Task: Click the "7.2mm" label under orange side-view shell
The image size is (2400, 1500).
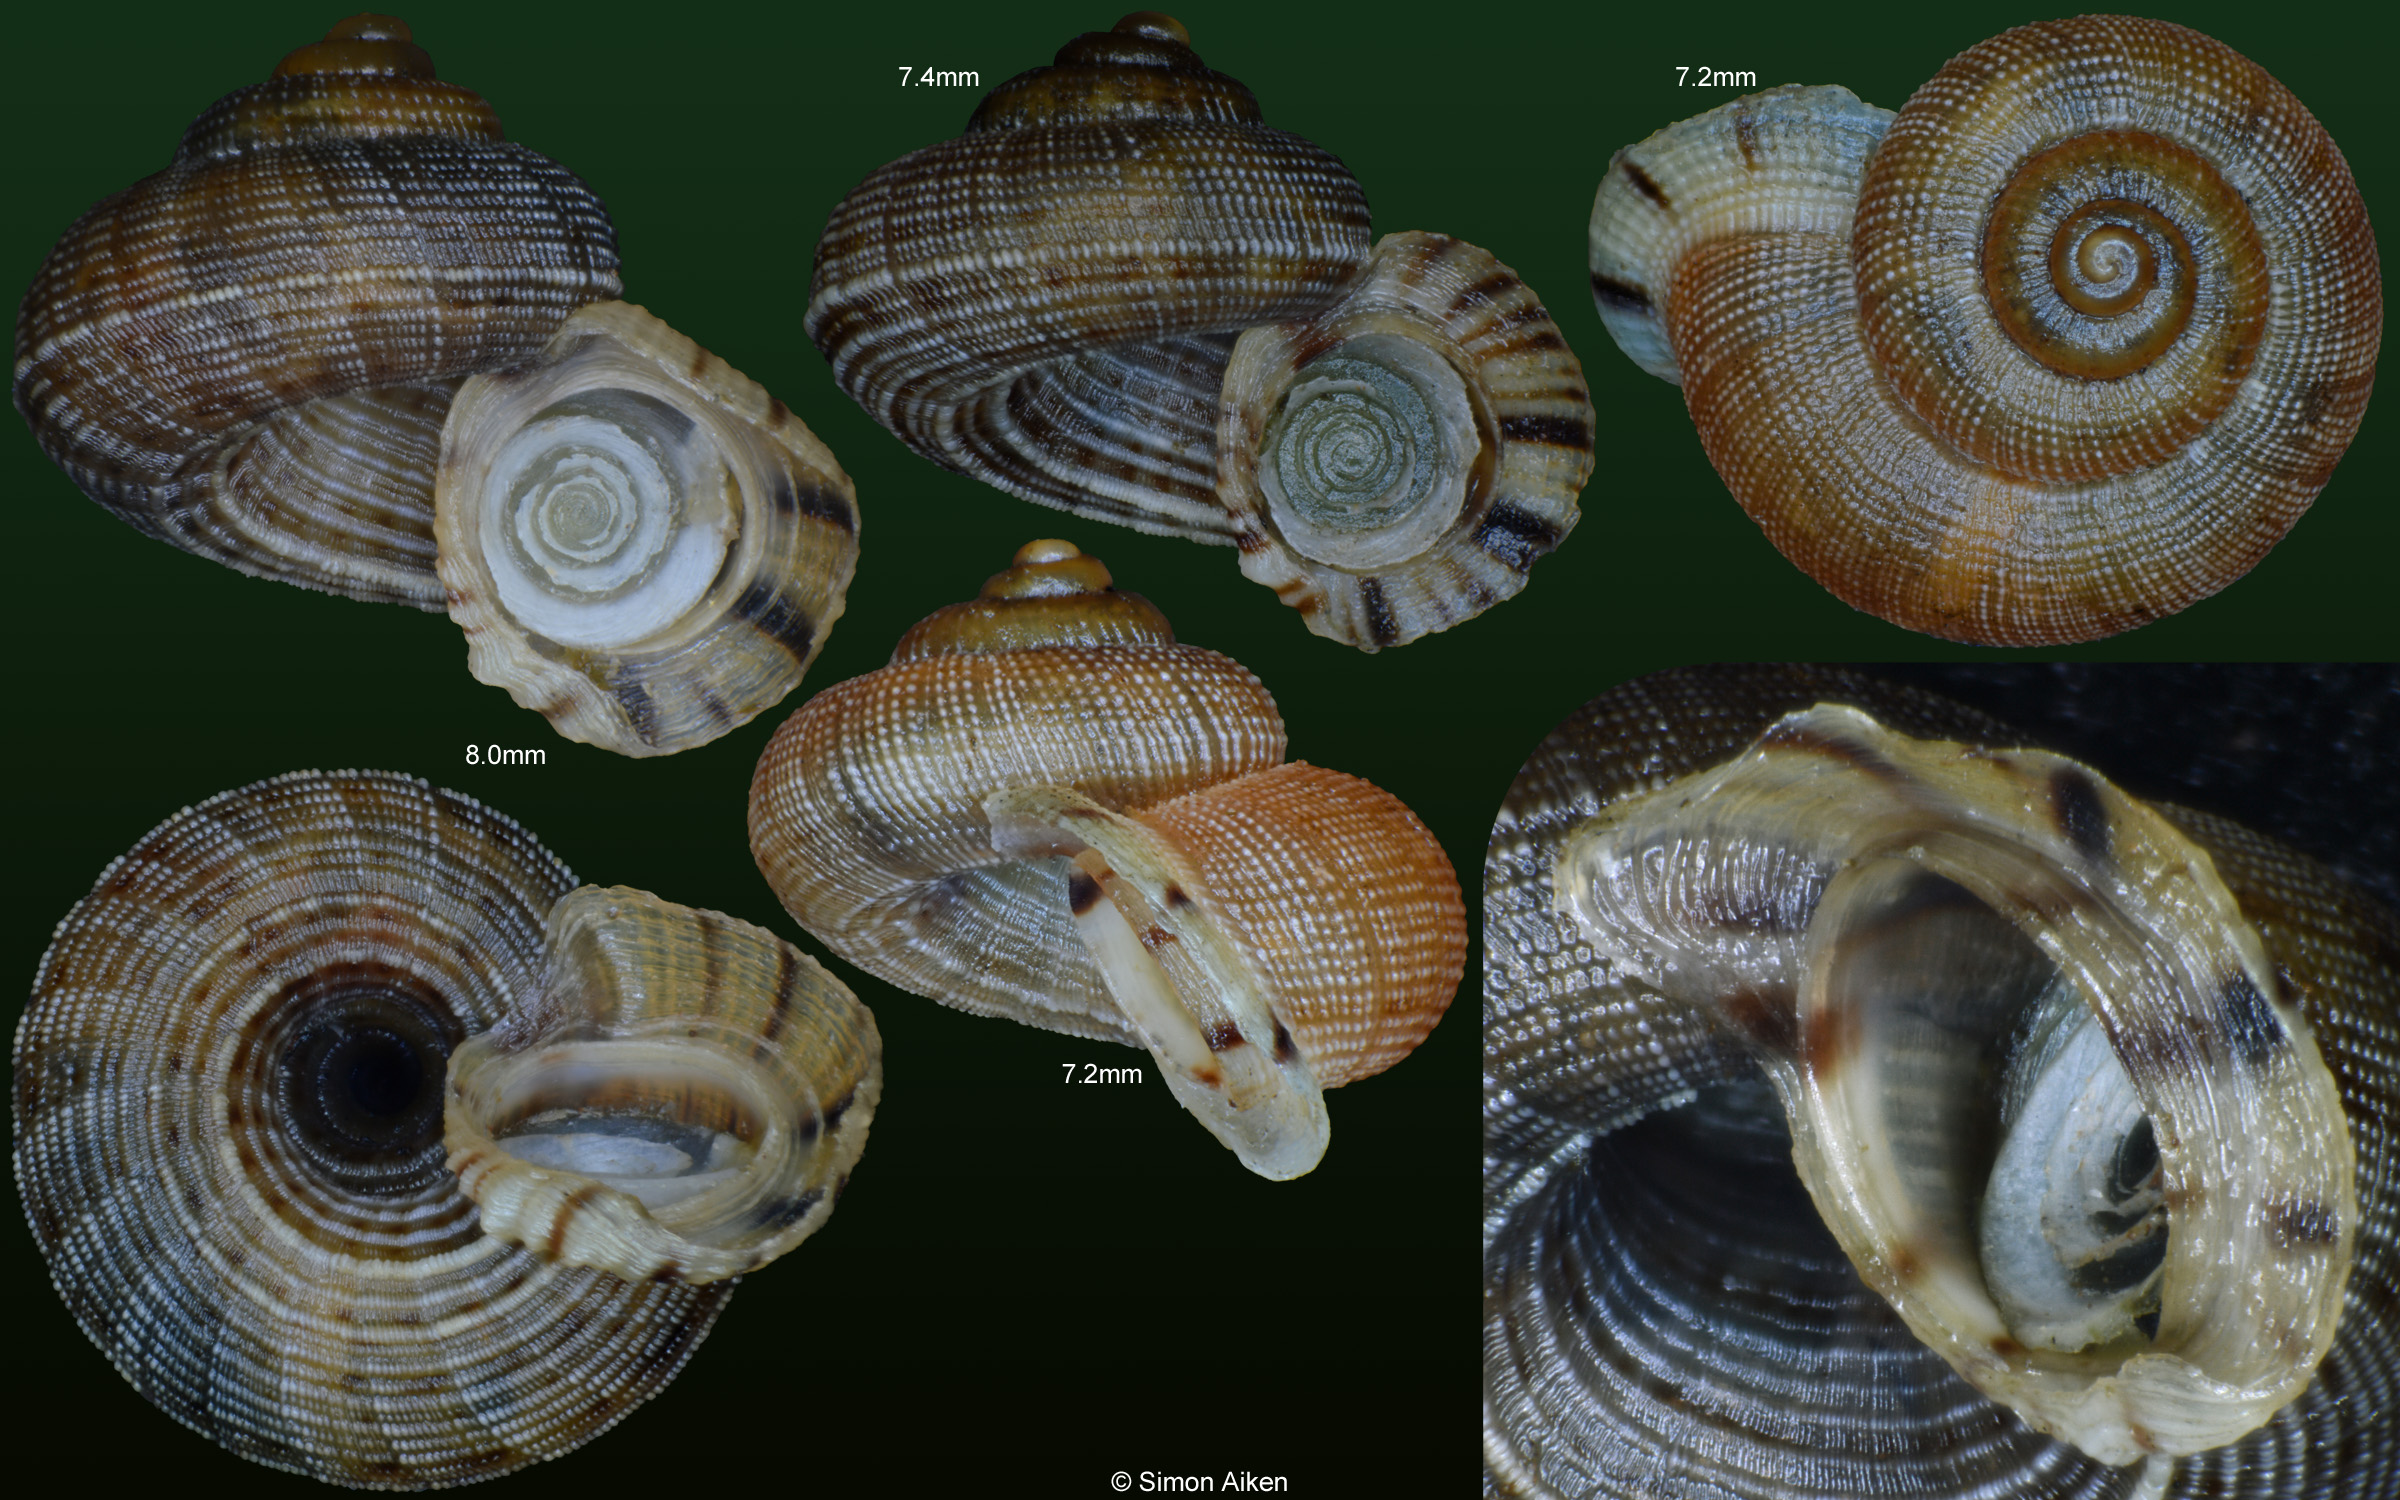Action: 1101,1074
